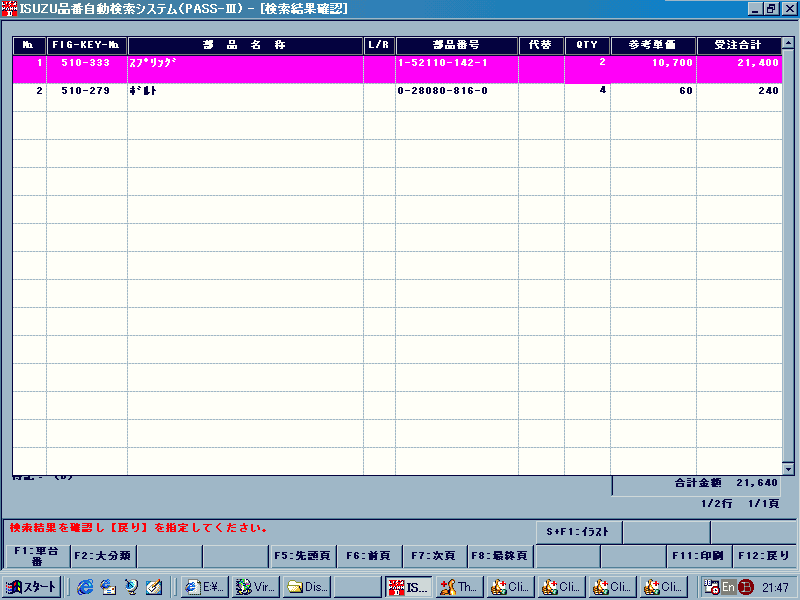The image size is (800, 600).
Task: Return using the F12:戻り button
Action: (764, 556)
